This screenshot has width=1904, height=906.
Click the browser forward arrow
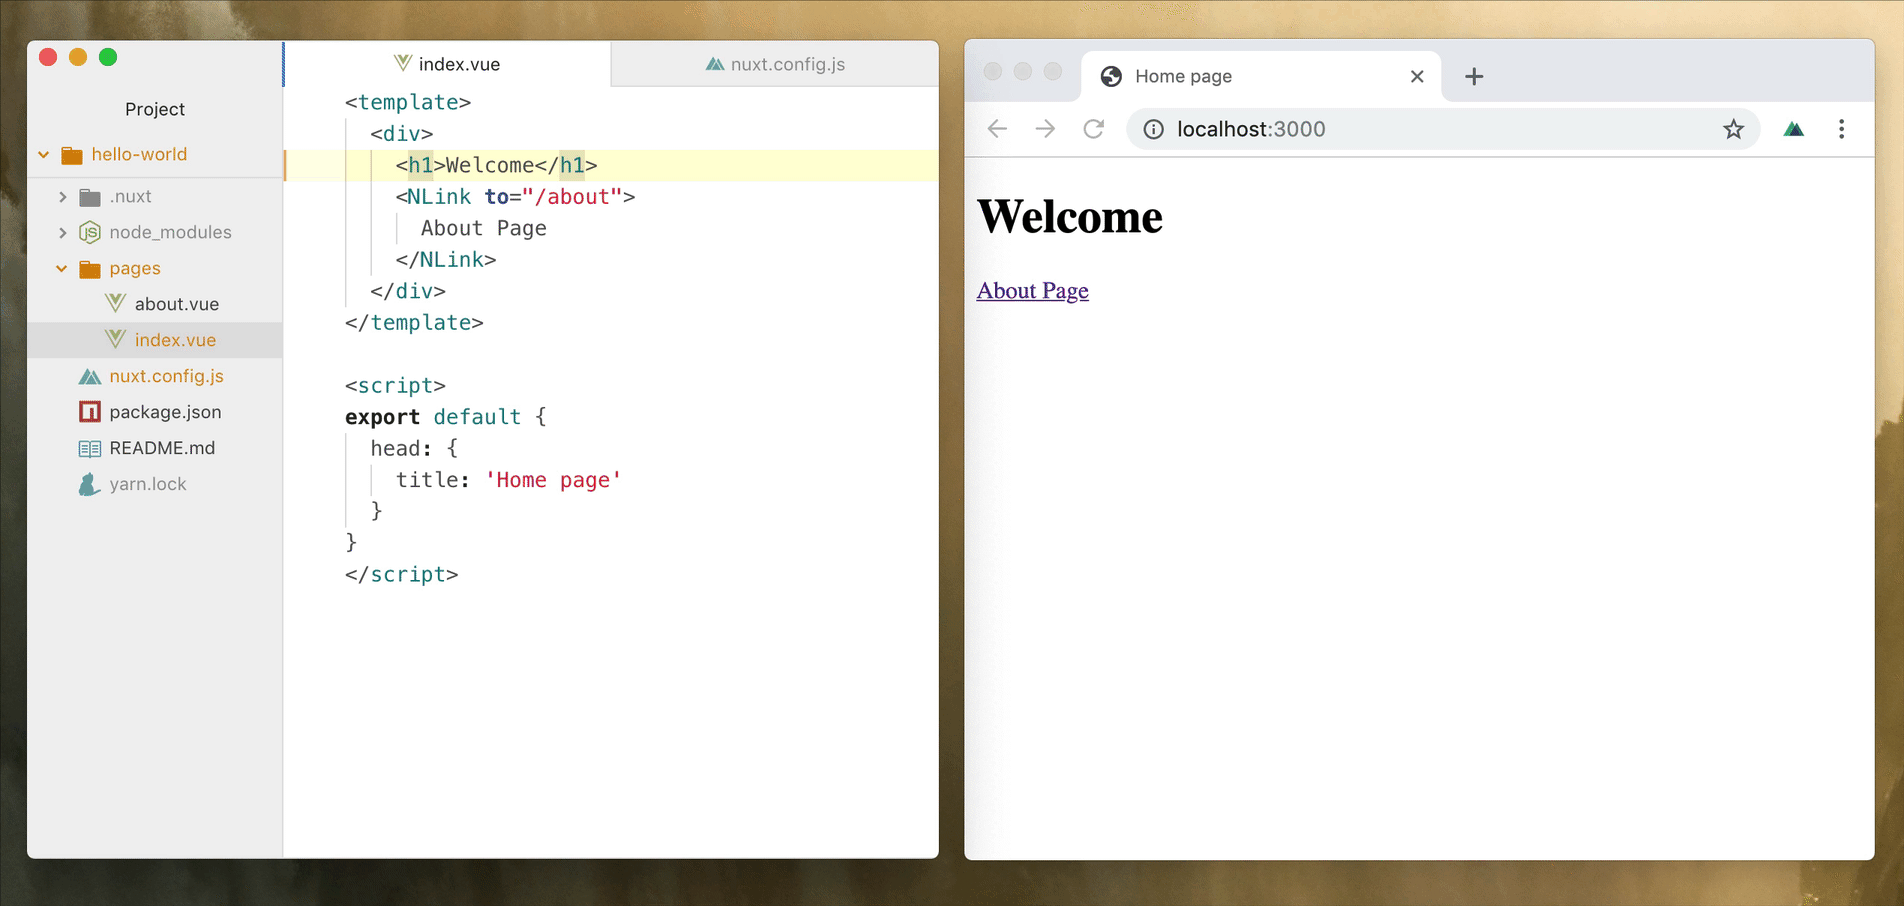1045,129
